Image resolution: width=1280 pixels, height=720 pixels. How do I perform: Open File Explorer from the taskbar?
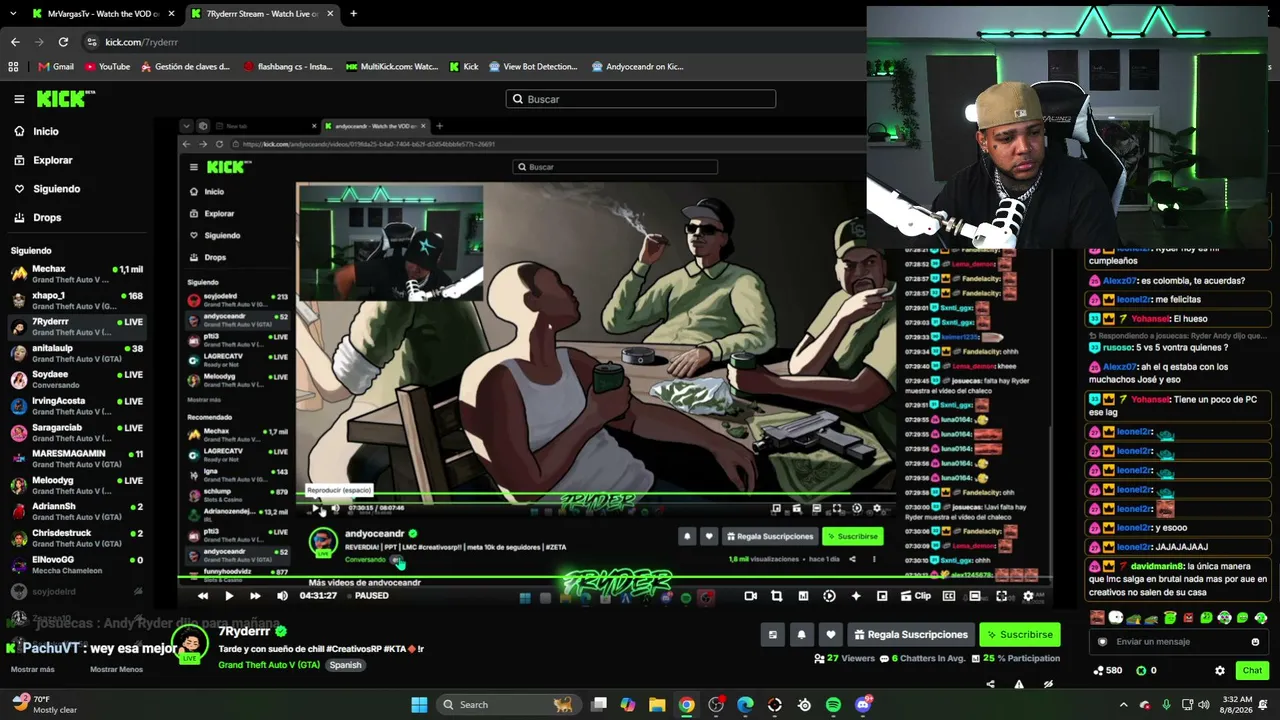(x=657, y=705)
